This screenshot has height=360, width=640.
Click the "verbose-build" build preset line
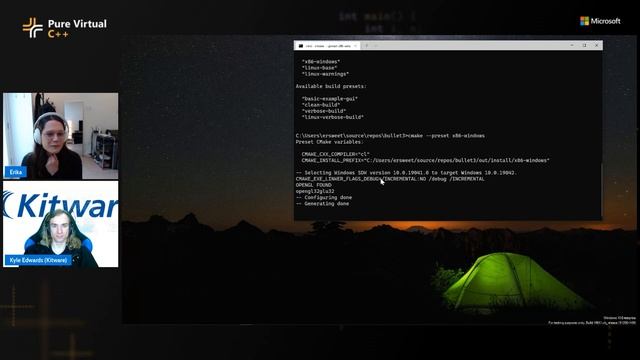point(324,111)
